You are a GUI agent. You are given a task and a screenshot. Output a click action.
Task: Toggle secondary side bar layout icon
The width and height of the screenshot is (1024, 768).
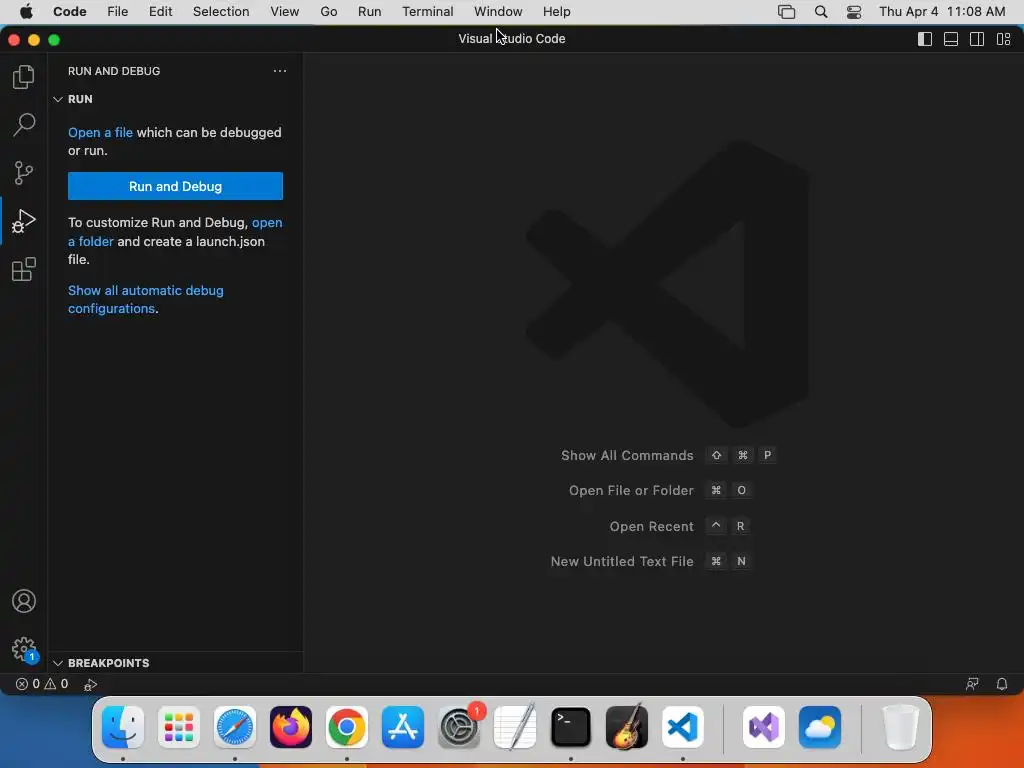pyautogui.click(x=977, y=39)
